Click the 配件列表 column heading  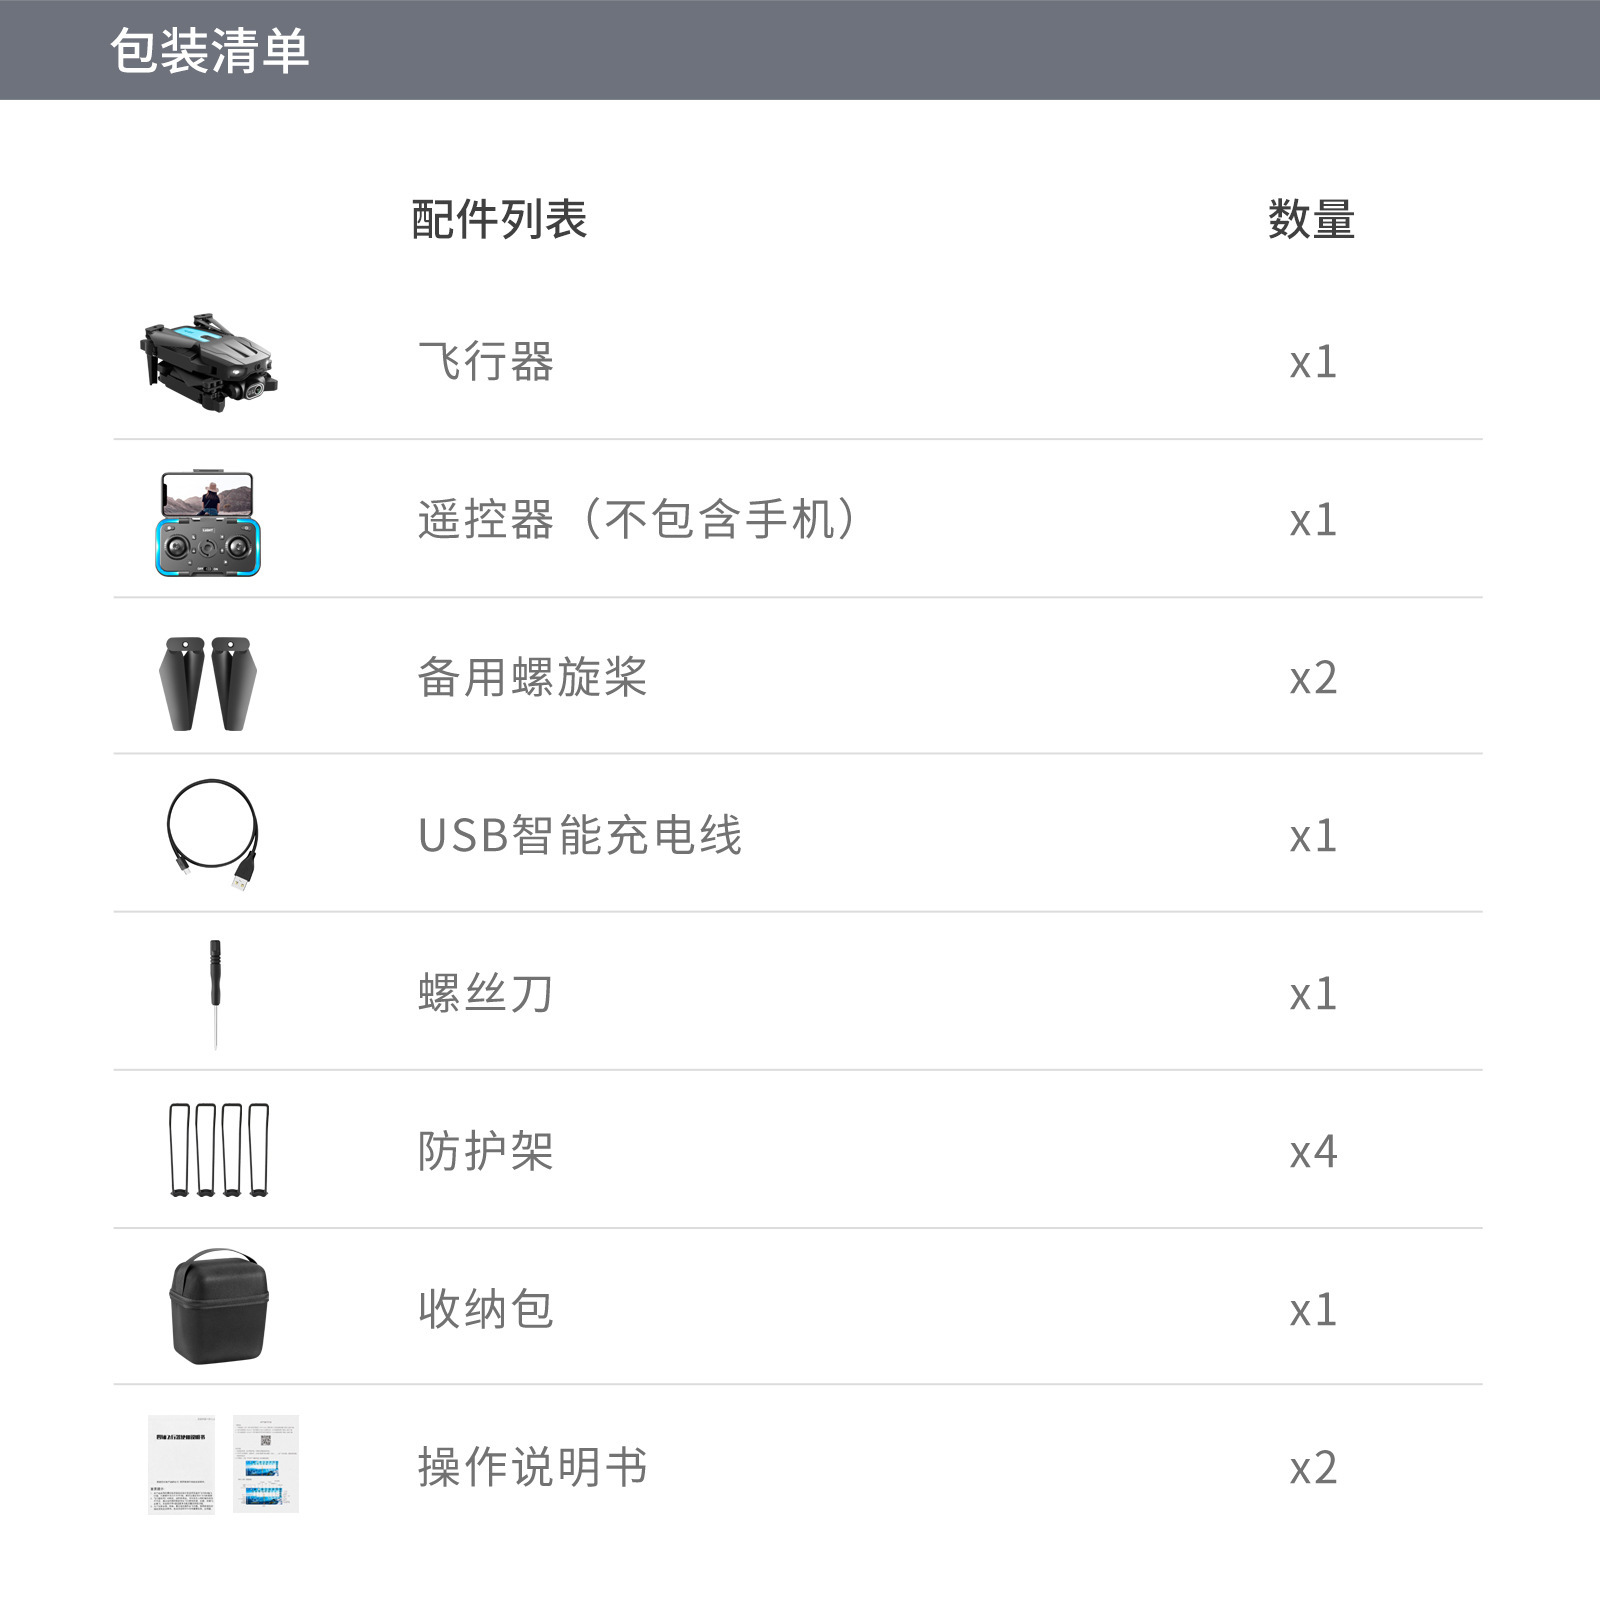tap(499, 220)
